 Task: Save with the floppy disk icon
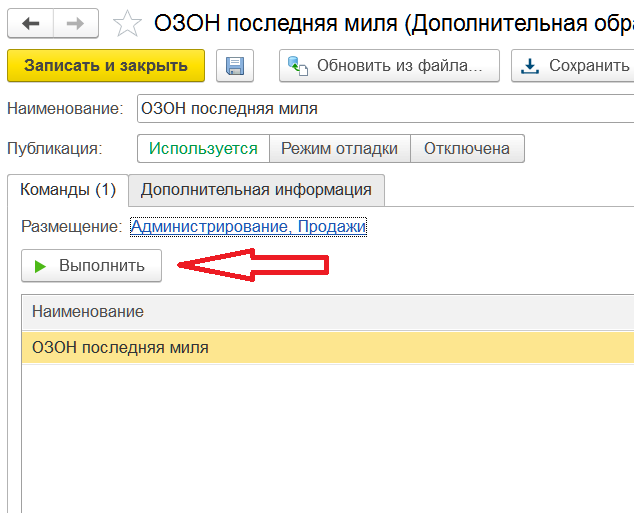[x=235, y=66]
